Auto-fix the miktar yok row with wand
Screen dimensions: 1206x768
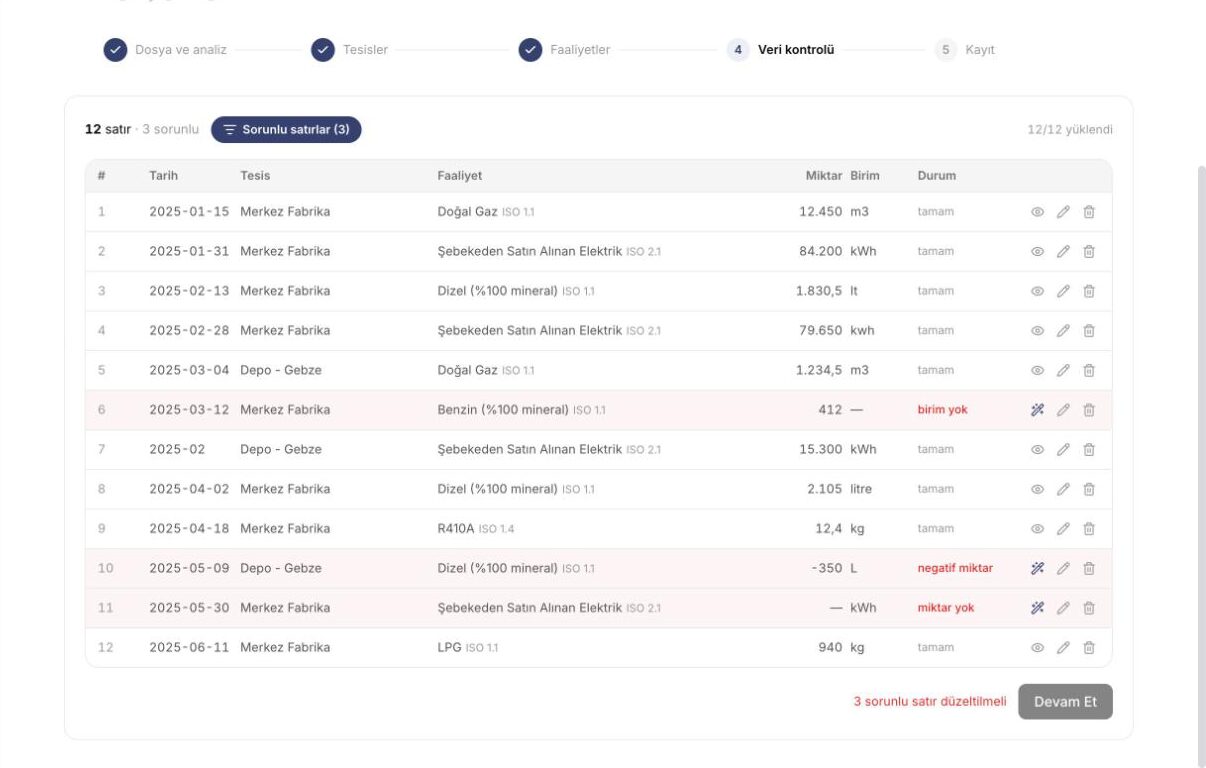tap(1037, 608)
